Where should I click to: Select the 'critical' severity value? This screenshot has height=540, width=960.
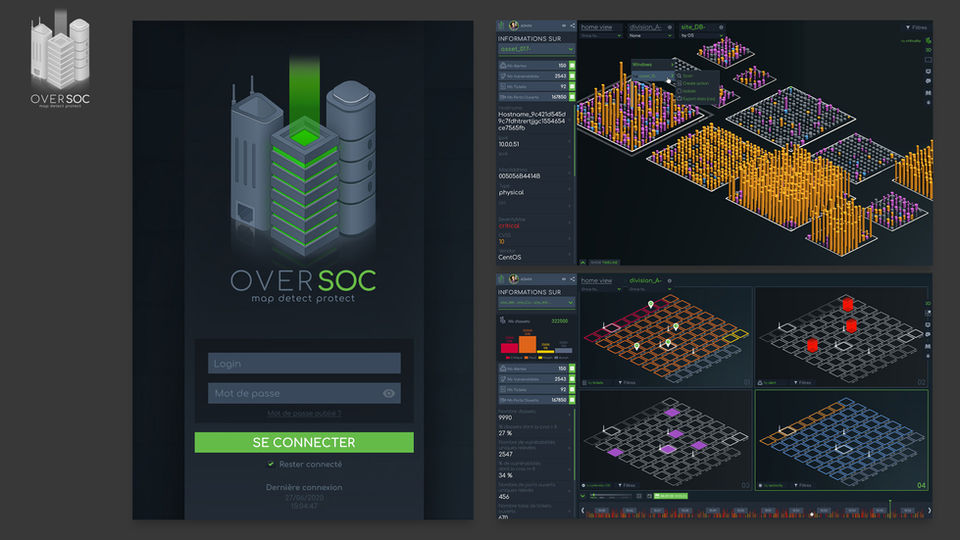509,225
